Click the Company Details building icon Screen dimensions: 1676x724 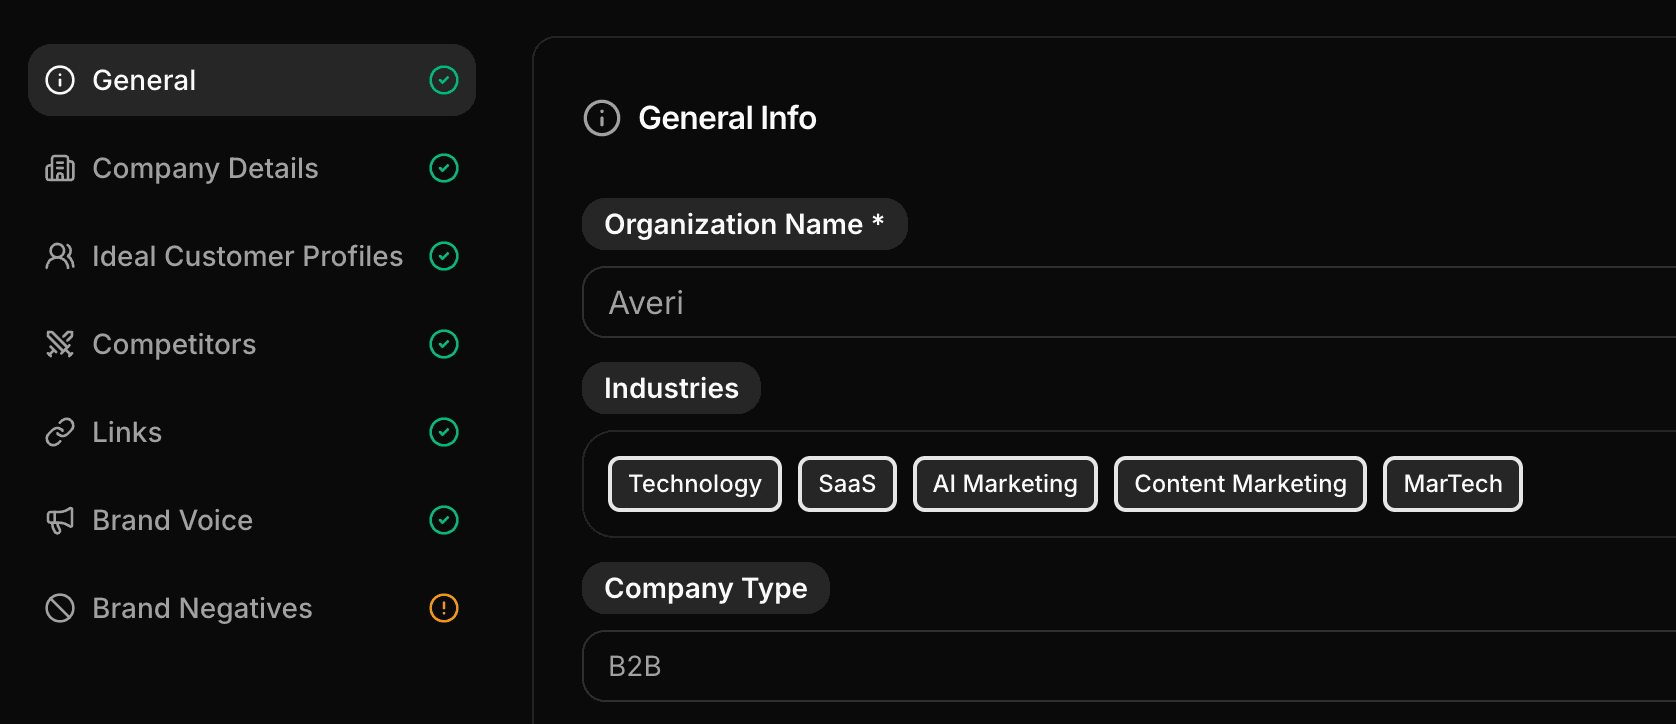[60, 168]
